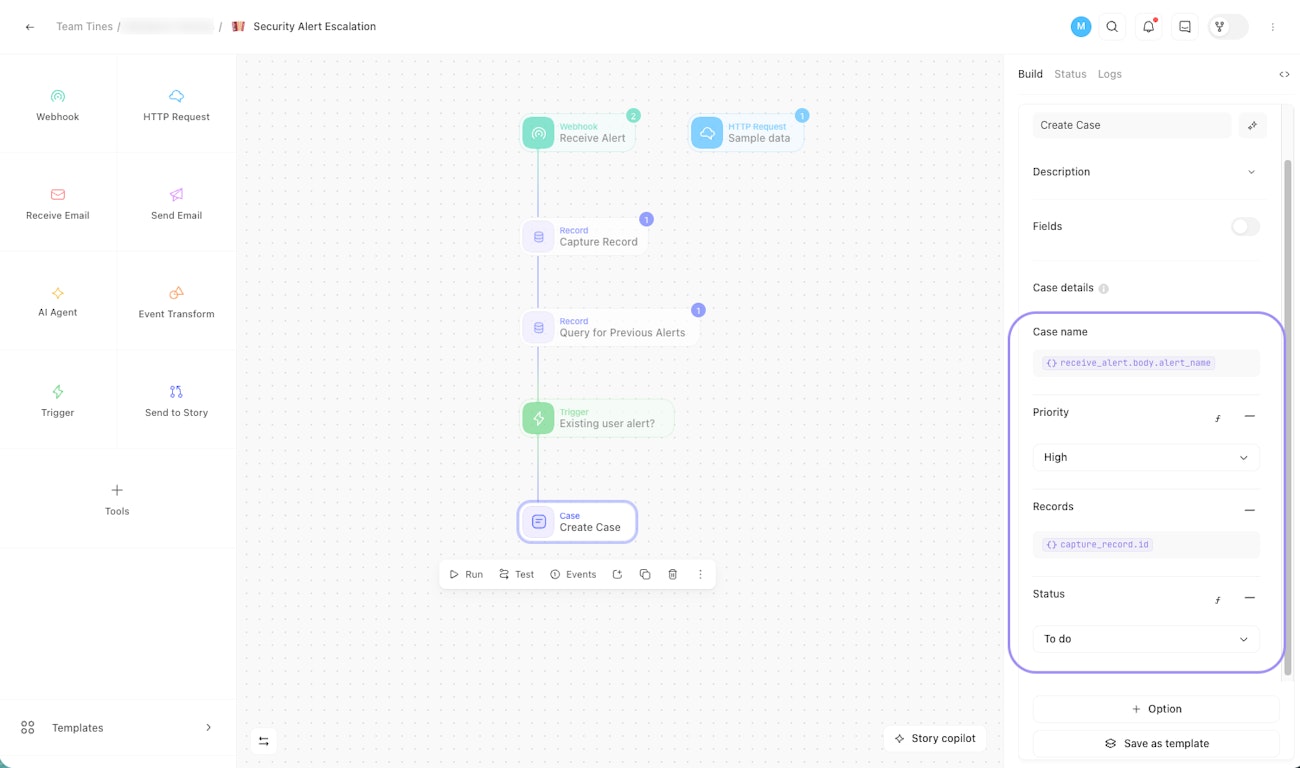
Task: Open Events for the action
Action: coord(573,574)
